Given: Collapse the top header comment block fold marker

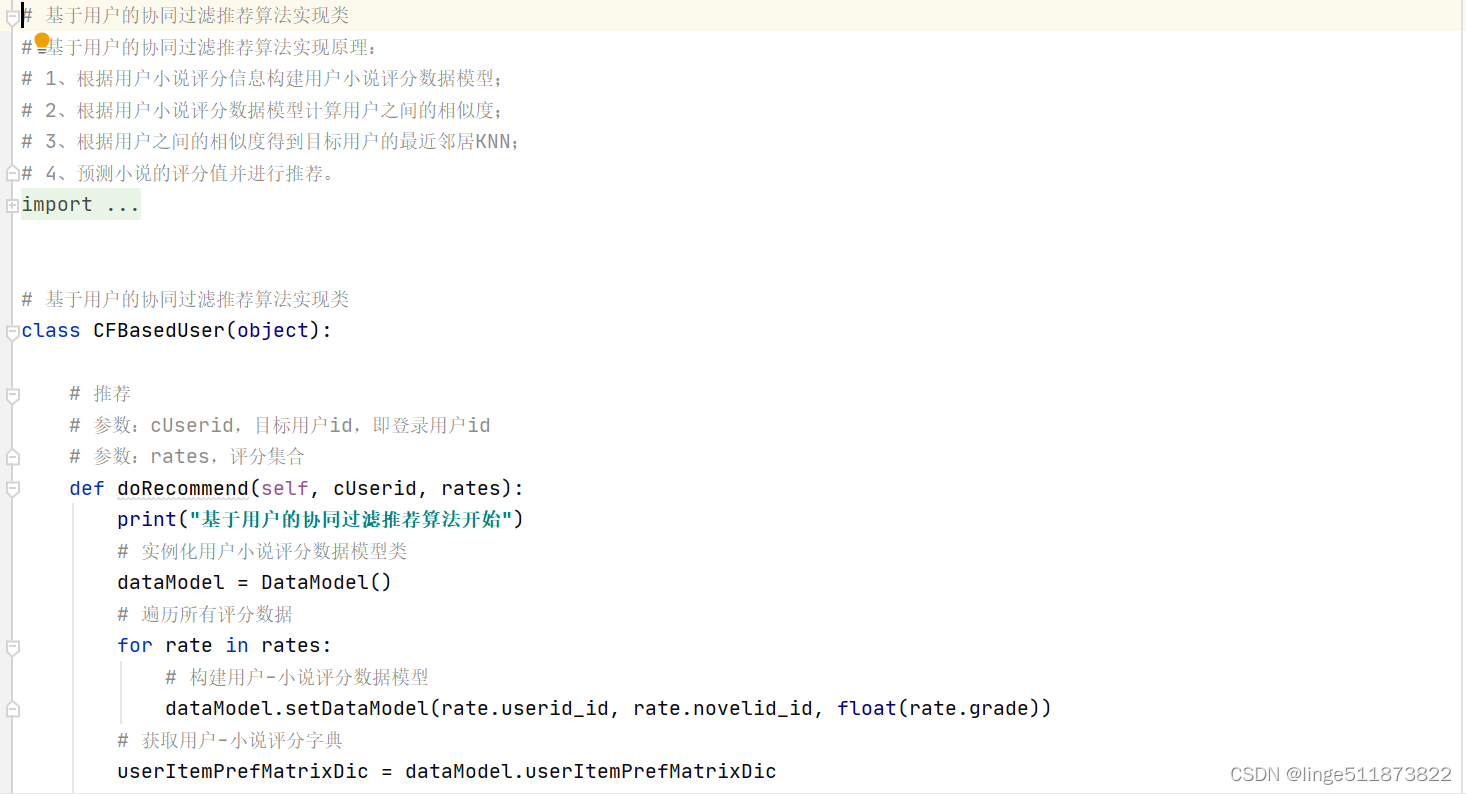Looking at the screenshot, I should 12,16.
